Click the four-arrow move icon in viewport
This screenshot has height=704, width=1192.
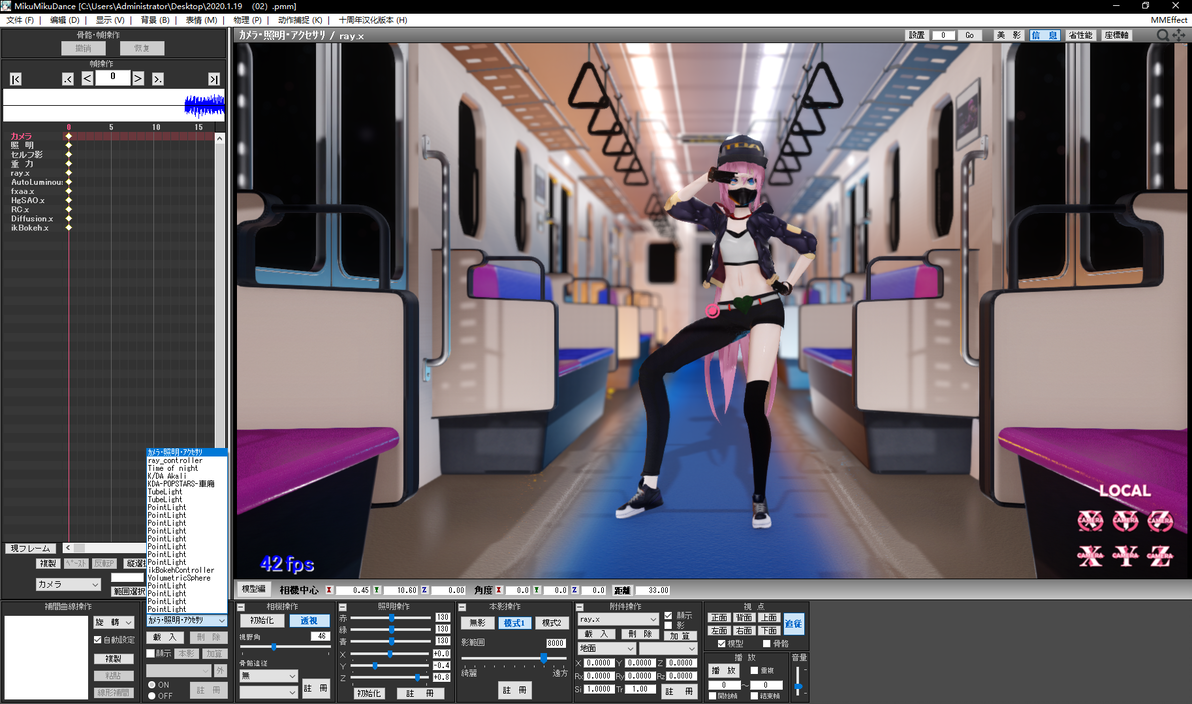coord(1178,35)
